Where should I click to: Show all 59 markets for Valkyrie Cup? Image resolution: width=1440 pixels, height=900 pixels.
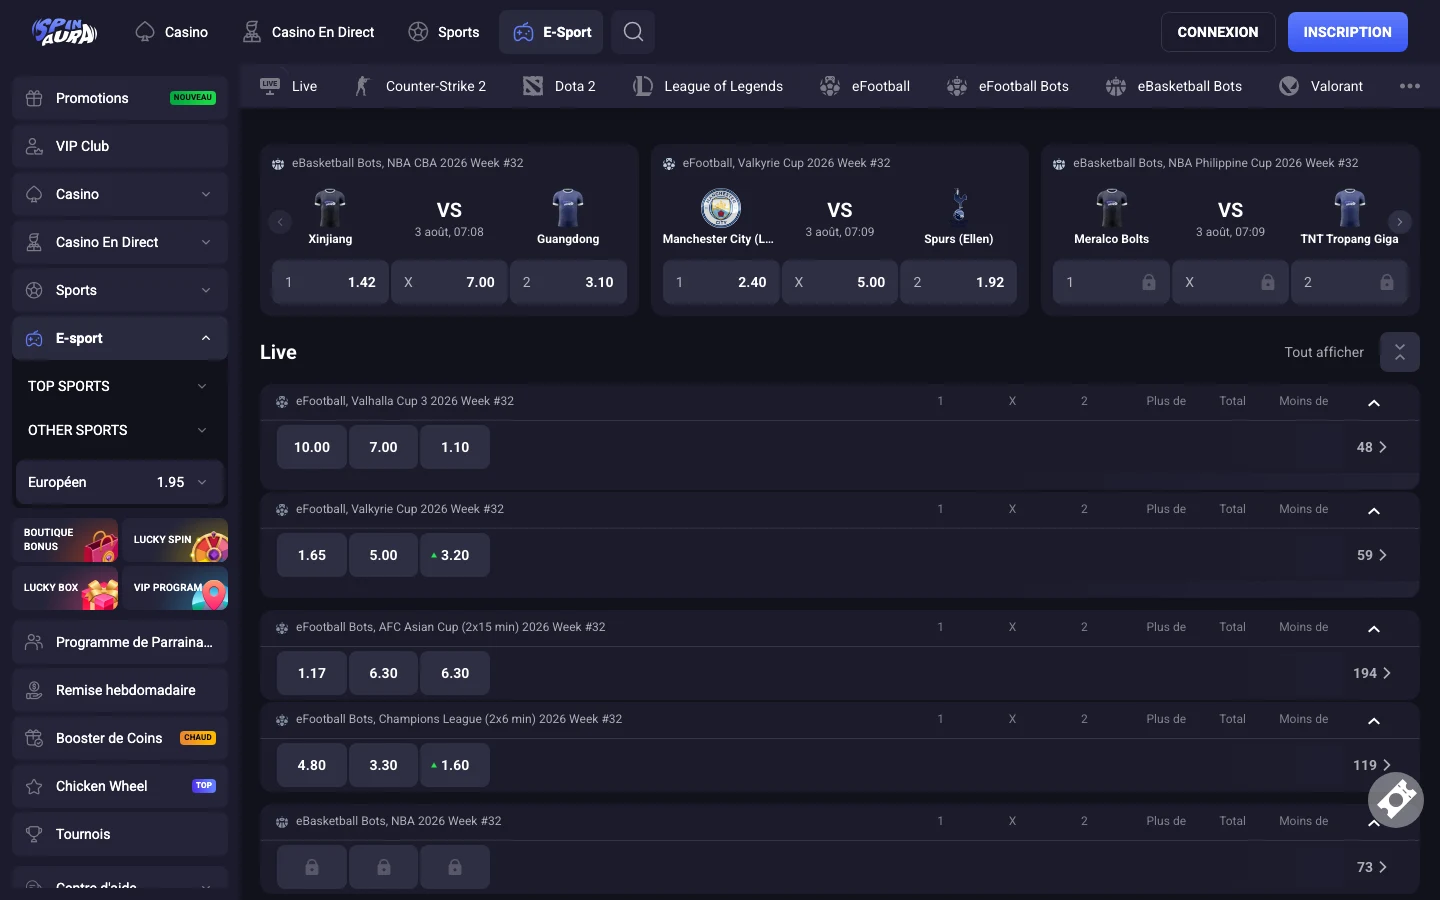click(1372, 555)
